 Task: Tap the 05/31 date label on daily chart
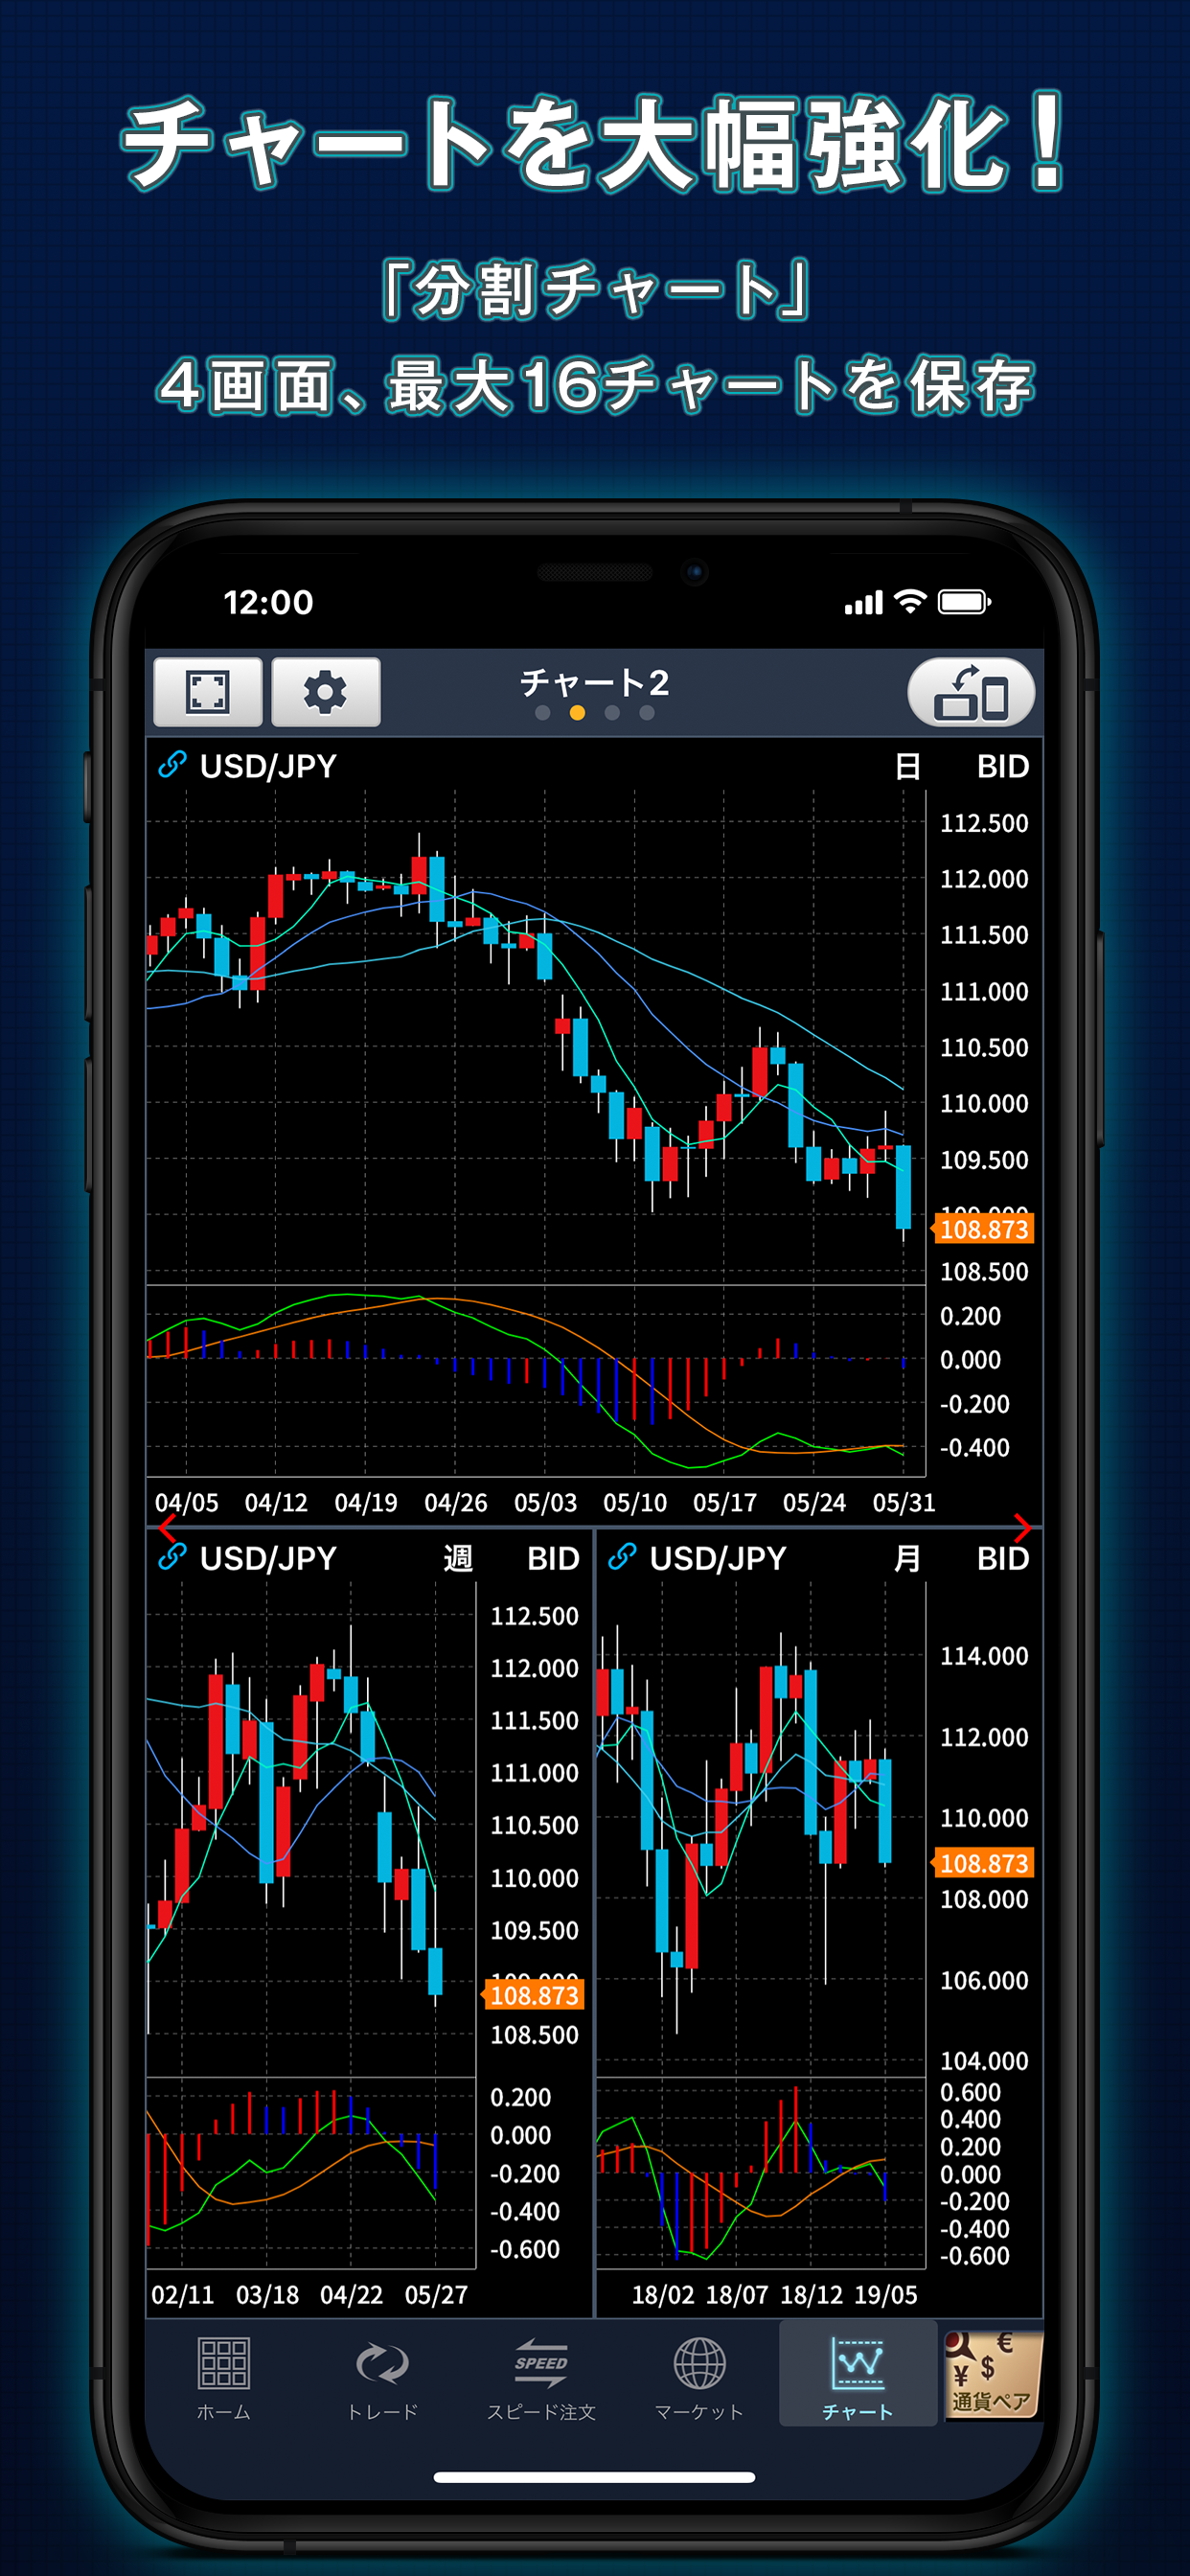click(x=904, y=1502)
